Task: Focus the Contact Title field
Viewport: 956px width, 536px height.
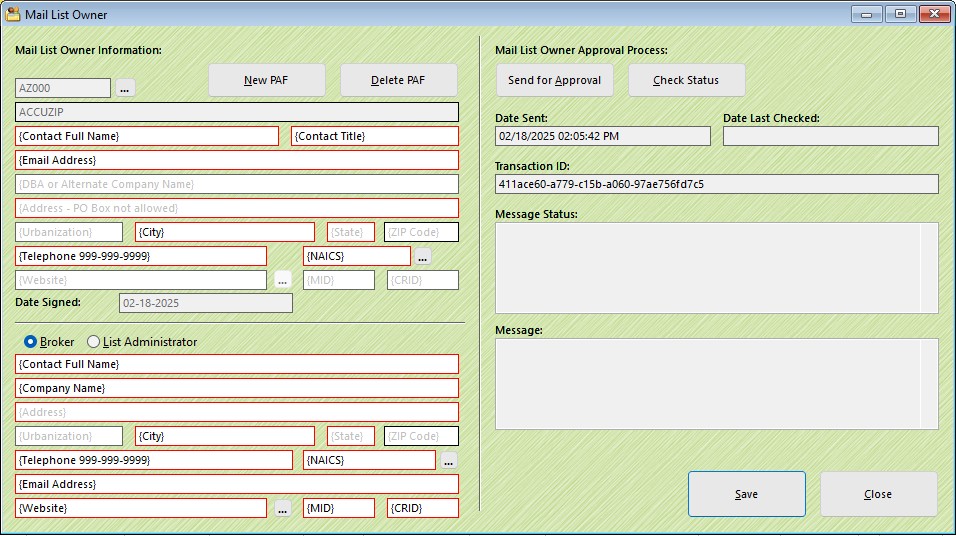Action: click(375, 136)
